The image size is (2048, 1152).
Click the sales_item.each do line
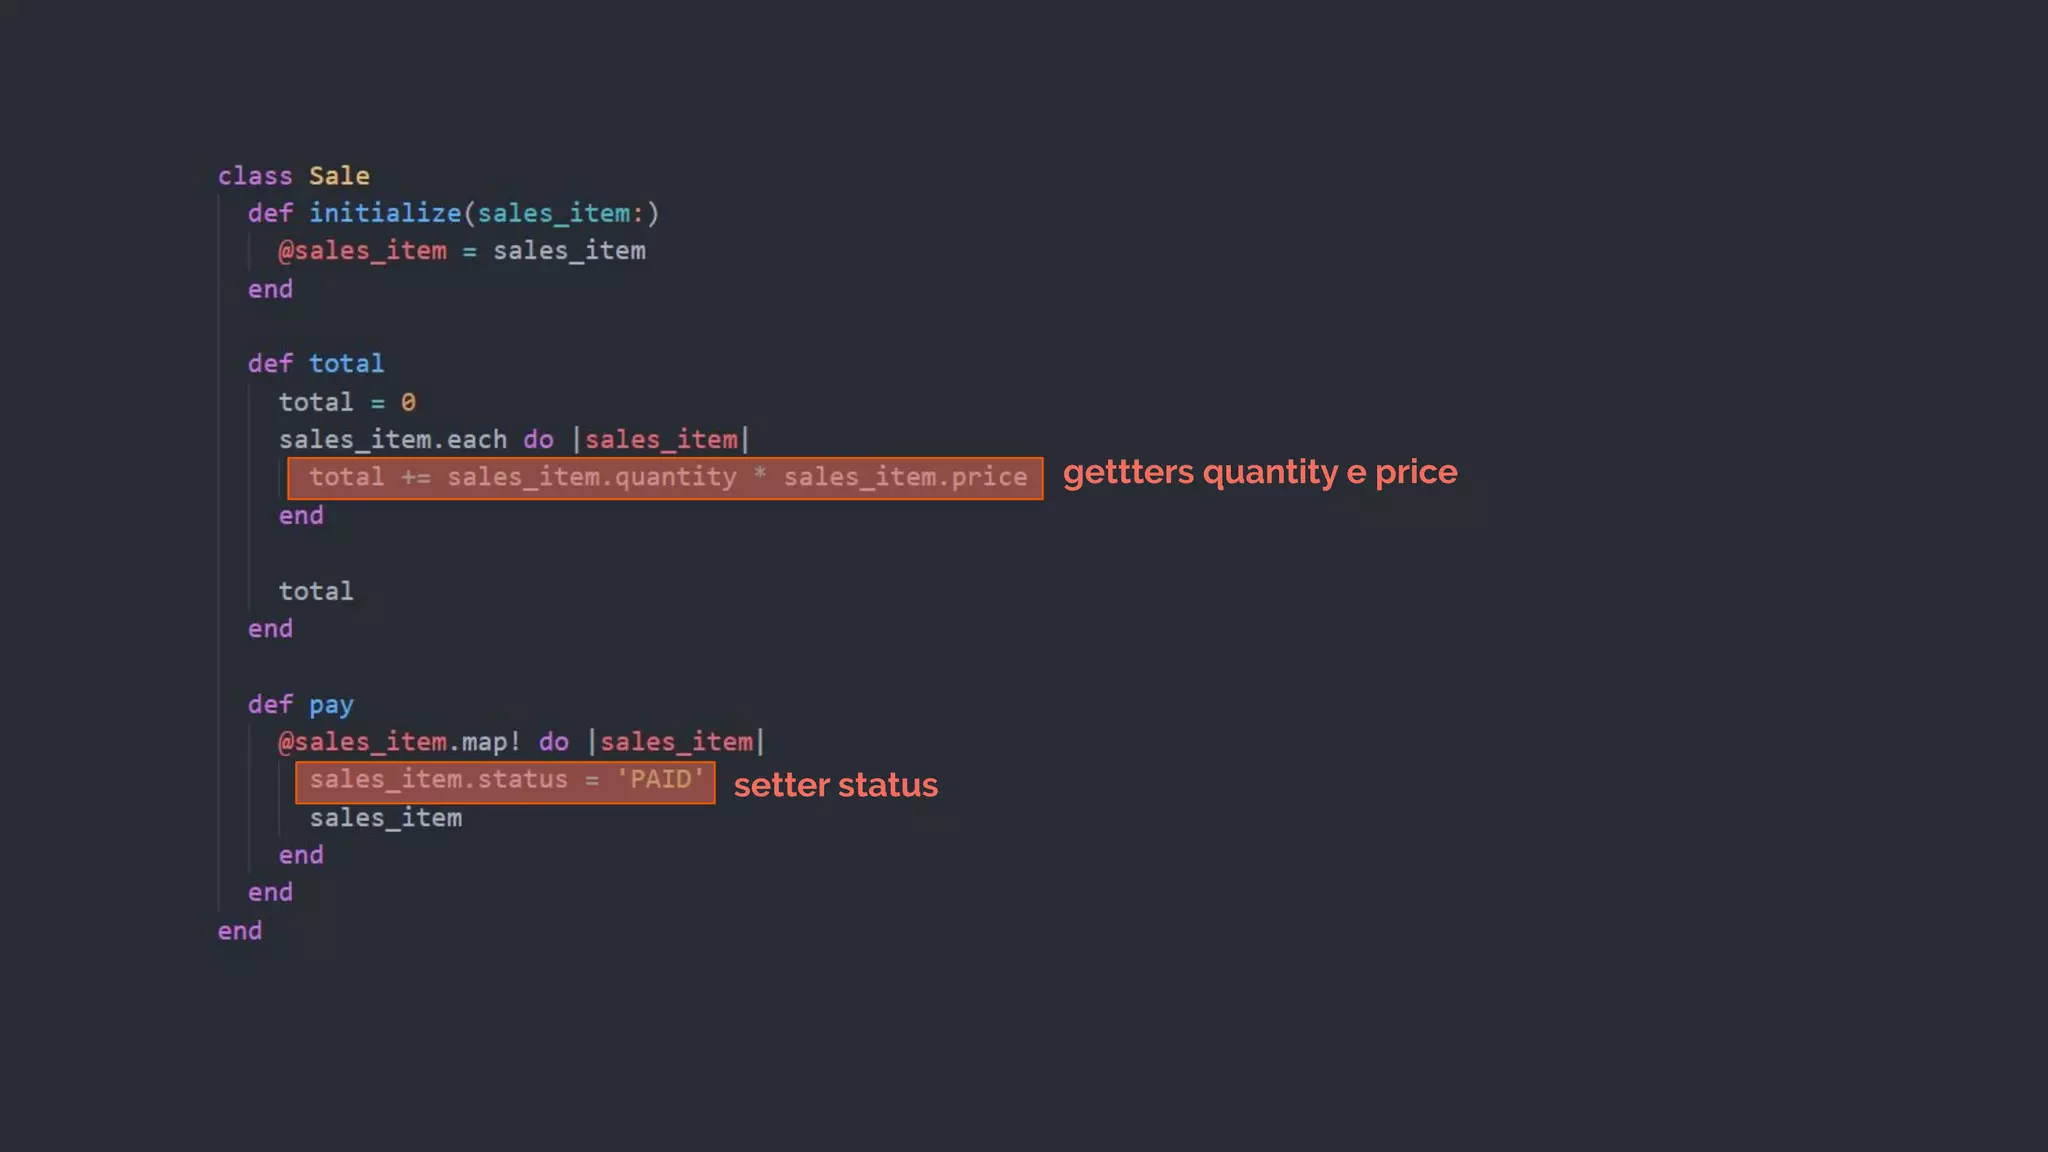tap(513, 440)
